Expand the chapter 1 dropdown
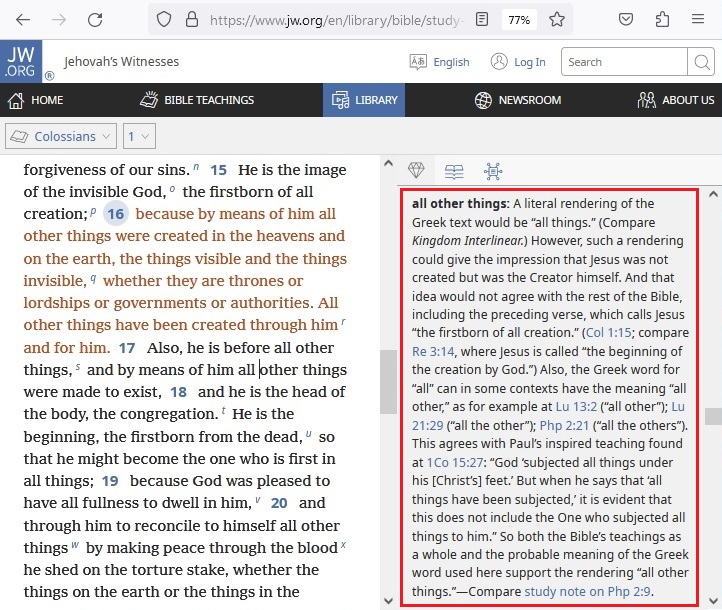 point(139,136)
